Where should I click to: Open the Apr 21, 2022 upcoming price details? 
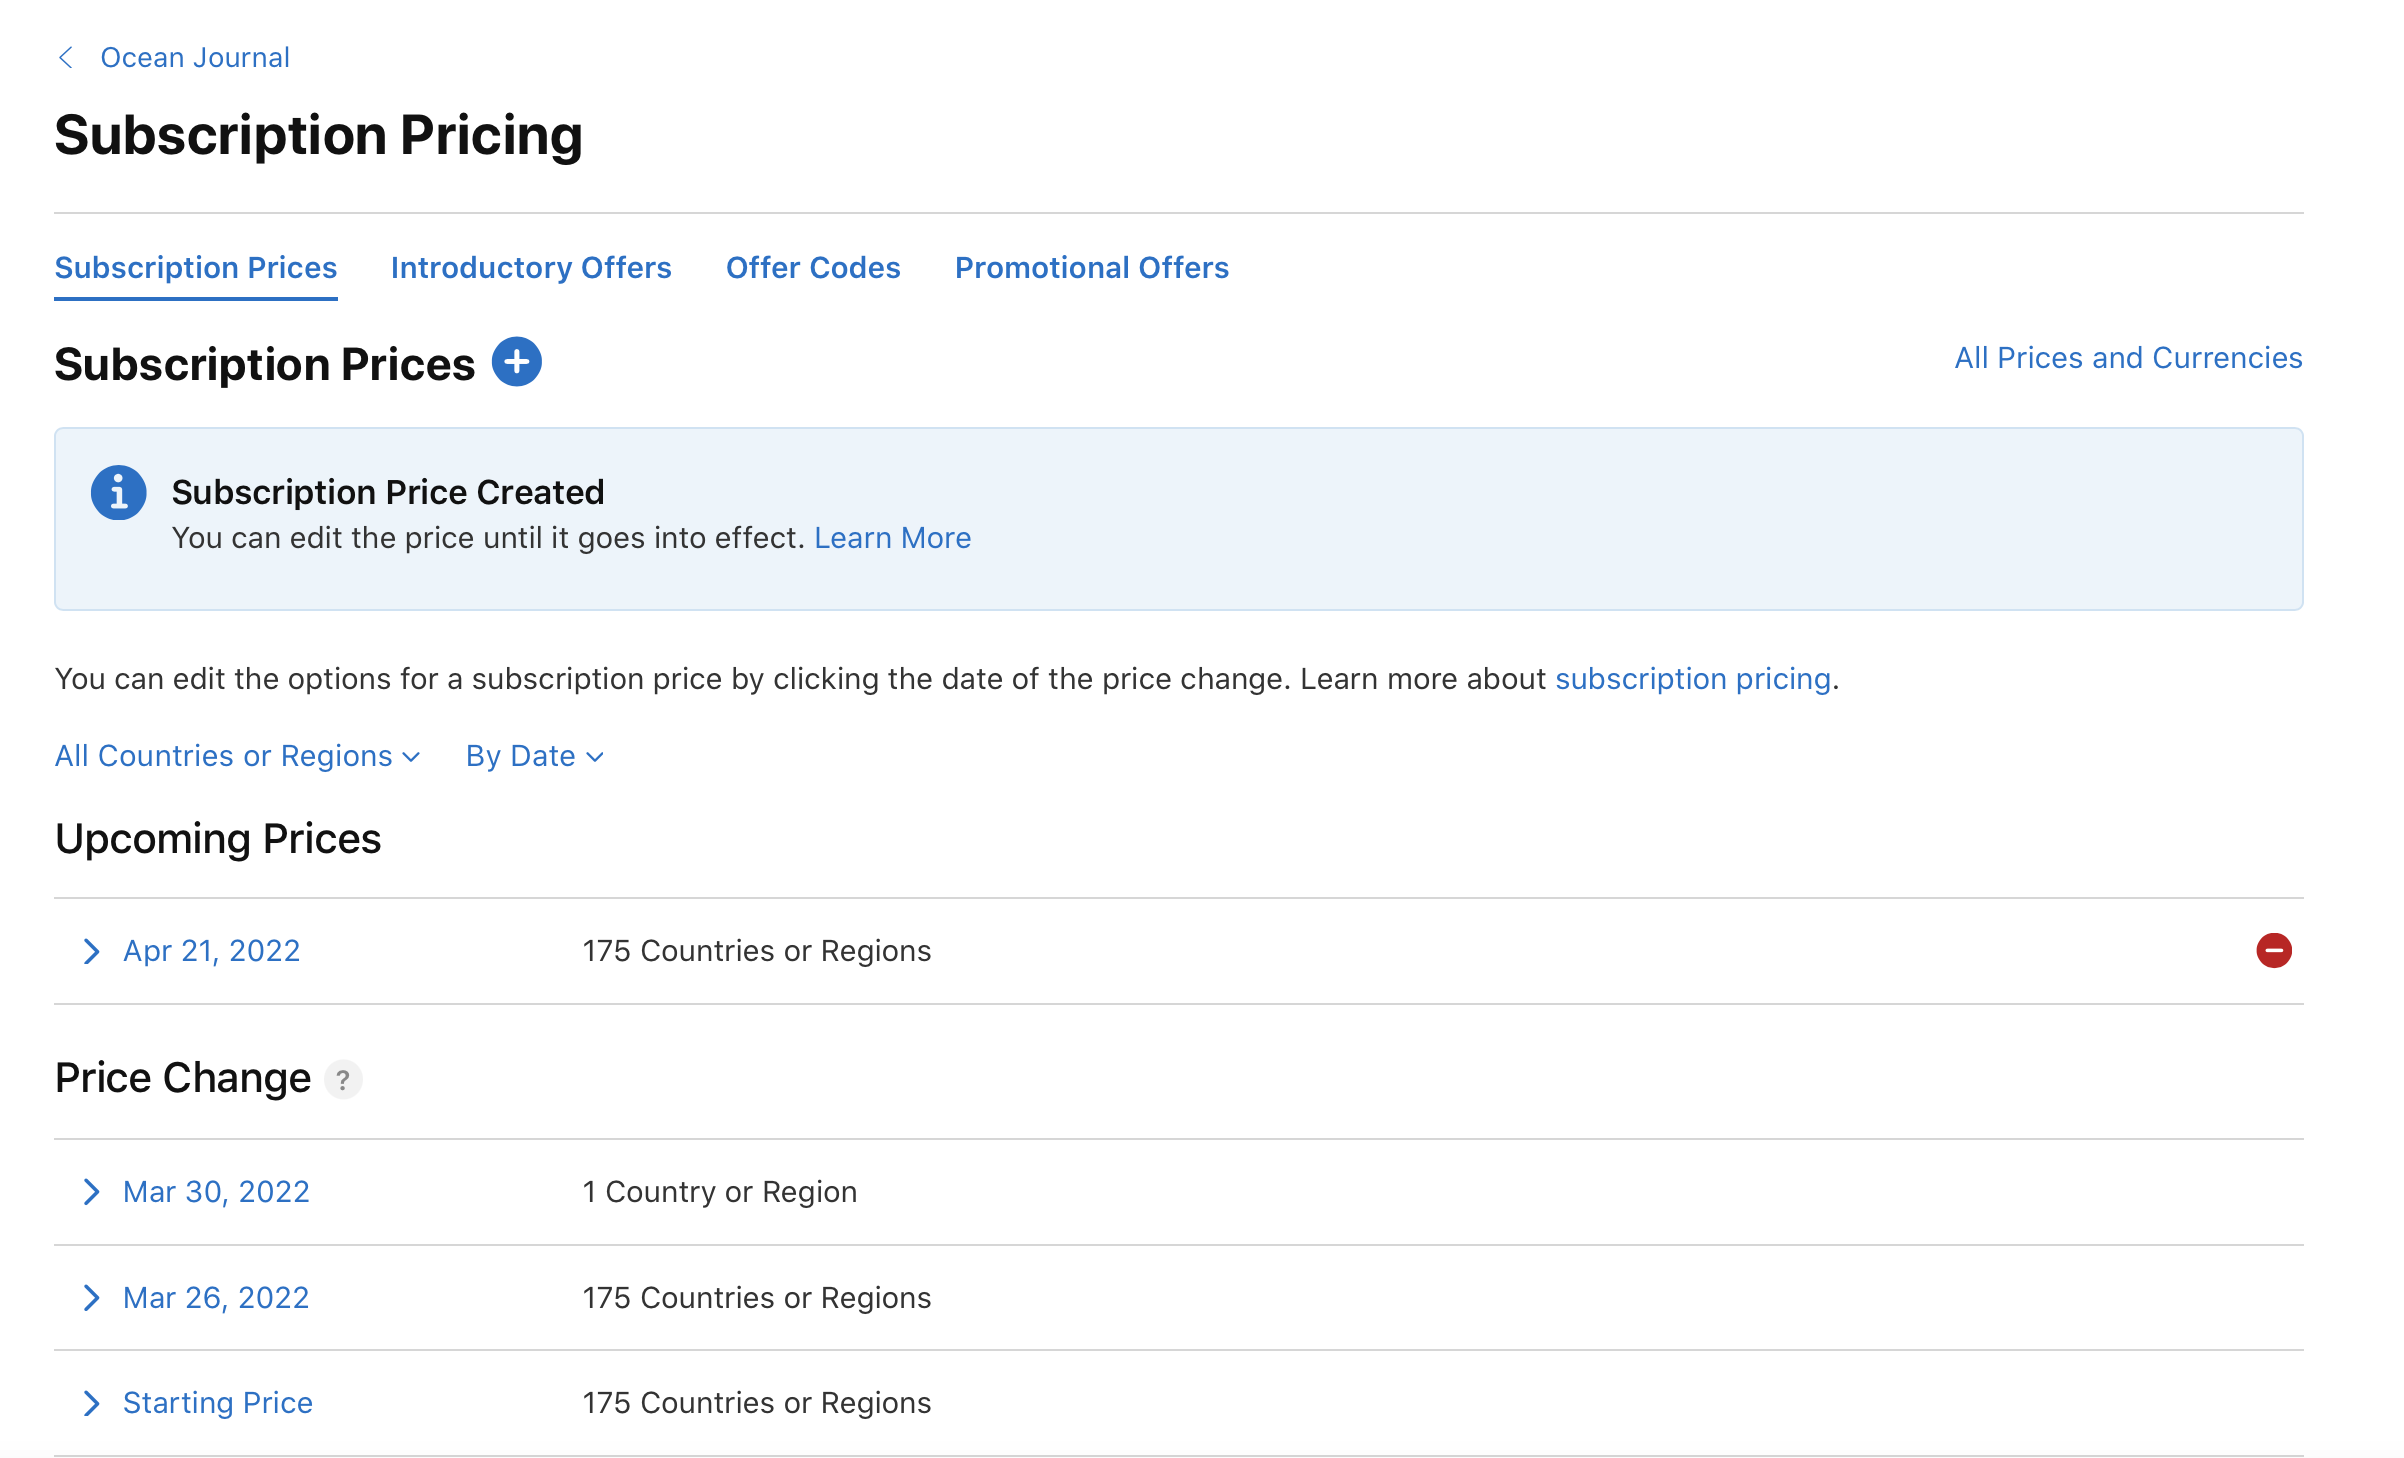[211, 951]
